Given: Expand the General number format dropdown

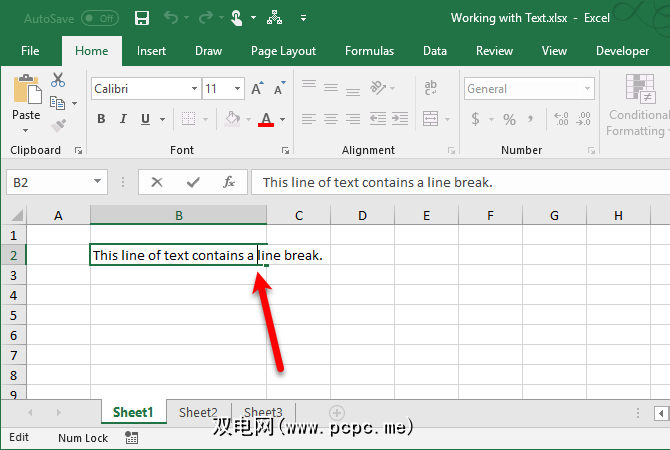Looking at the screenshot, I should click(585, 89).
